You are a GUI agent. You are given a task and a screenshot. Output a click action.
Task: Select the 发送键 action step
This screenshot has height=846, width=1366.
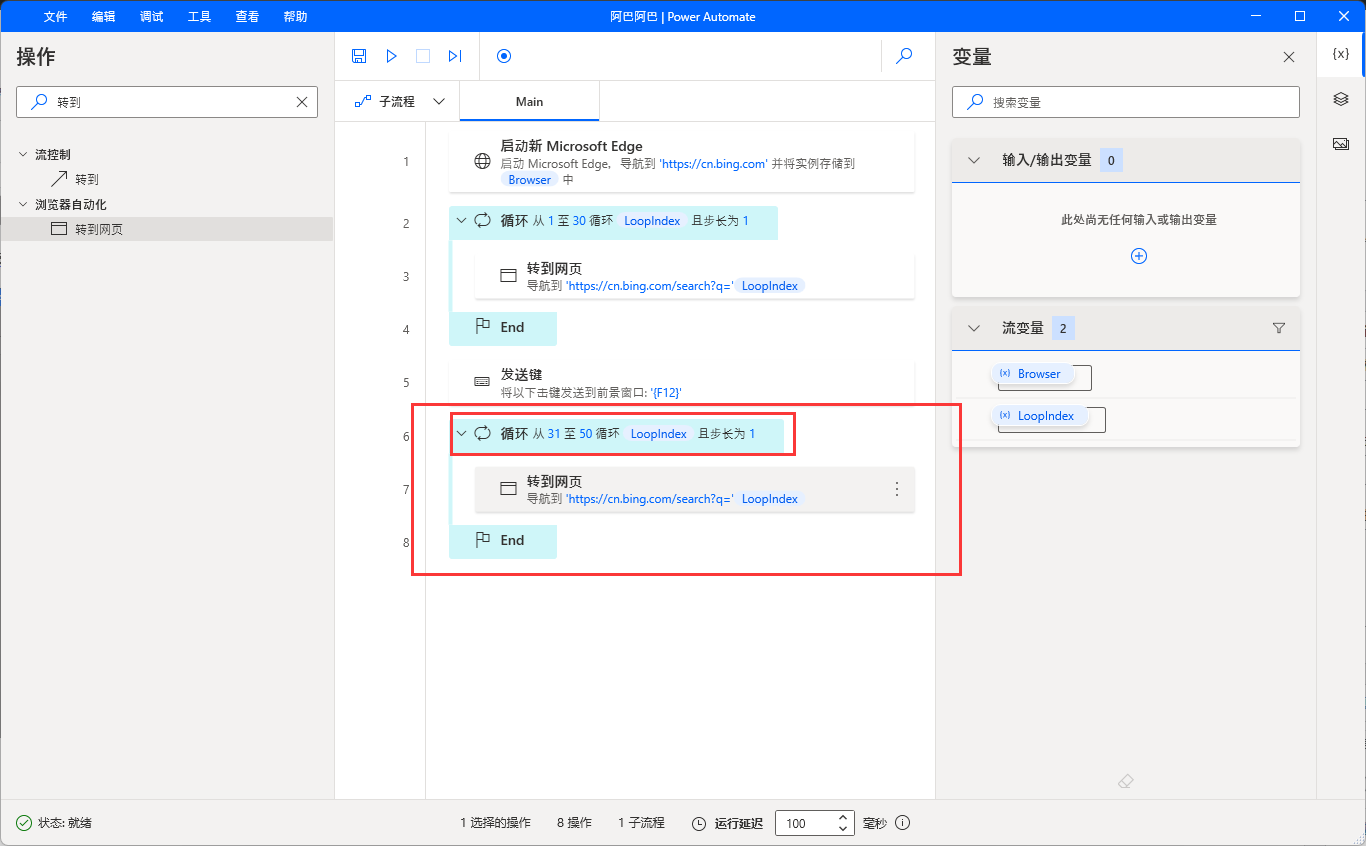click(682, 382)
